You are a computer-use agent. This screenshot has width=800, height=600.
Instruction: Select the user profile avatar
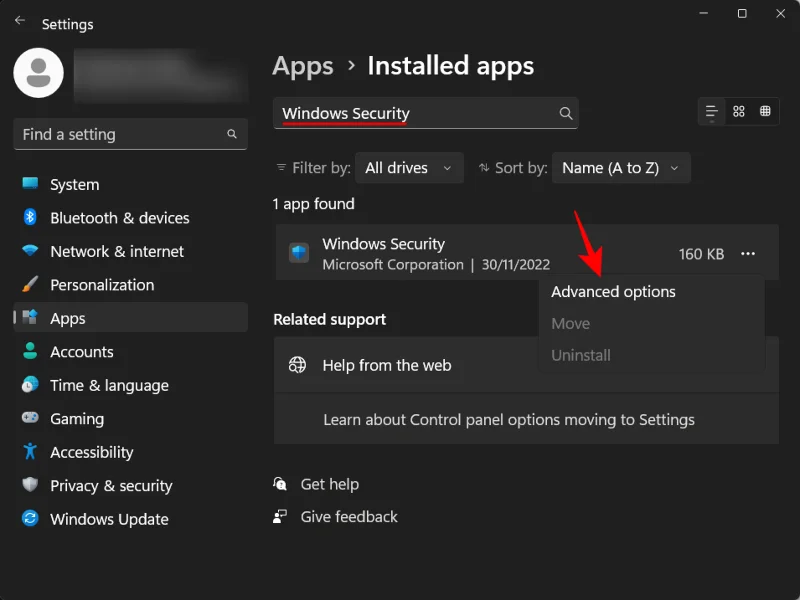(x=38, y=73)
